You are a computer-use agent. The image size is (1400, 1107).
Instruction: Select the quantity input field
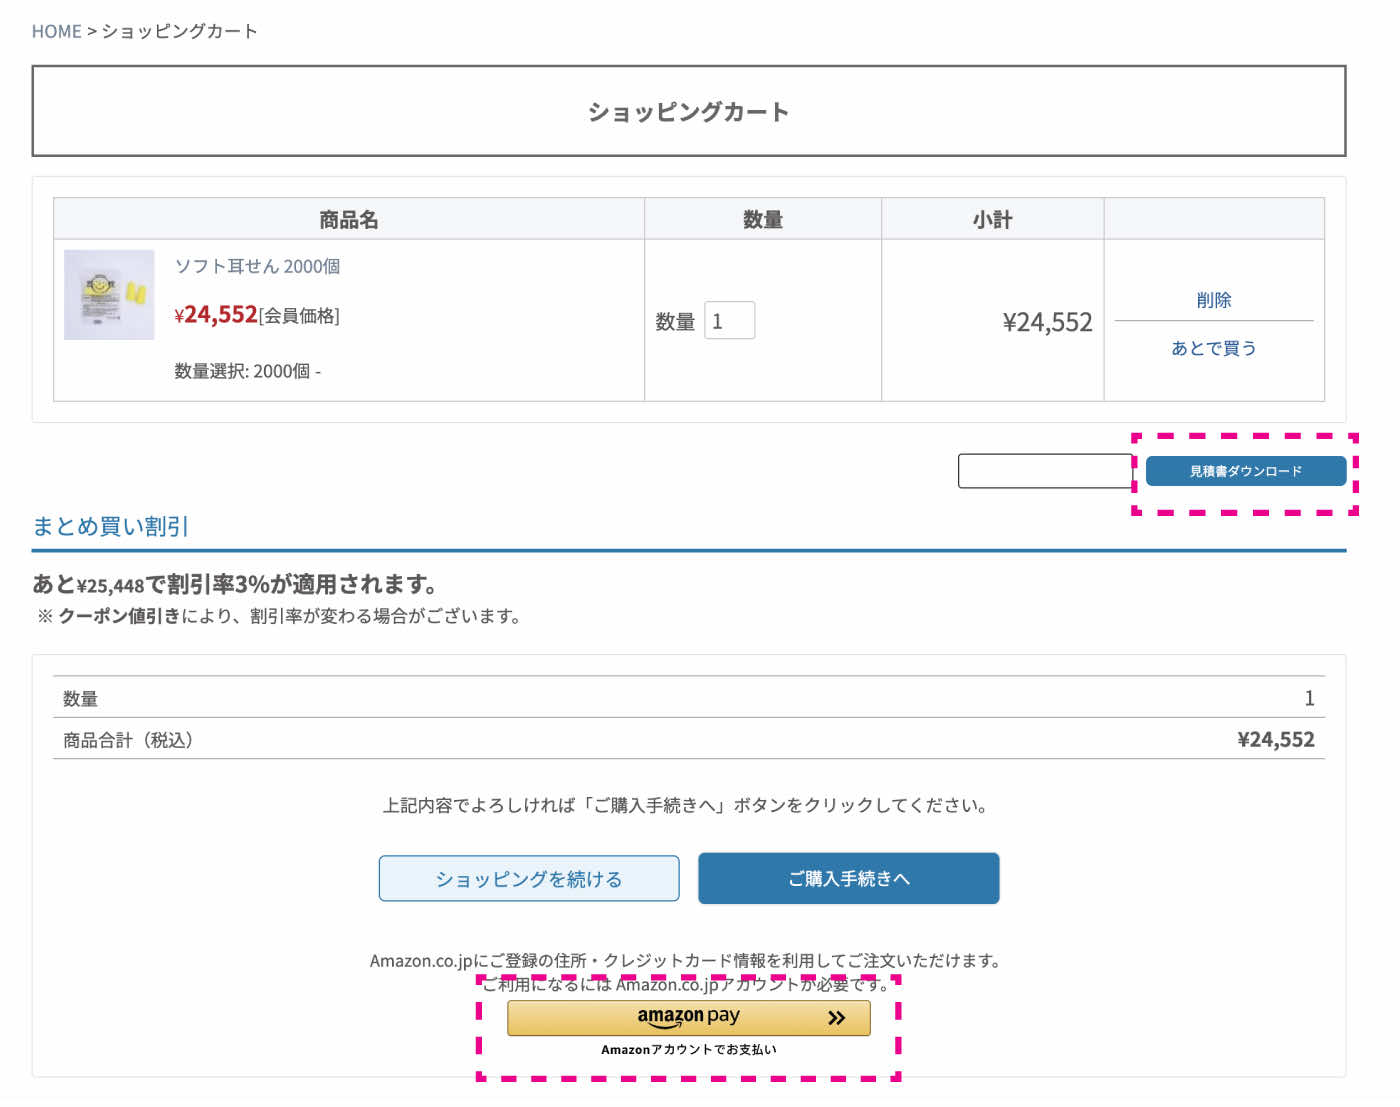pyautogui.click(x=729, y=320)
